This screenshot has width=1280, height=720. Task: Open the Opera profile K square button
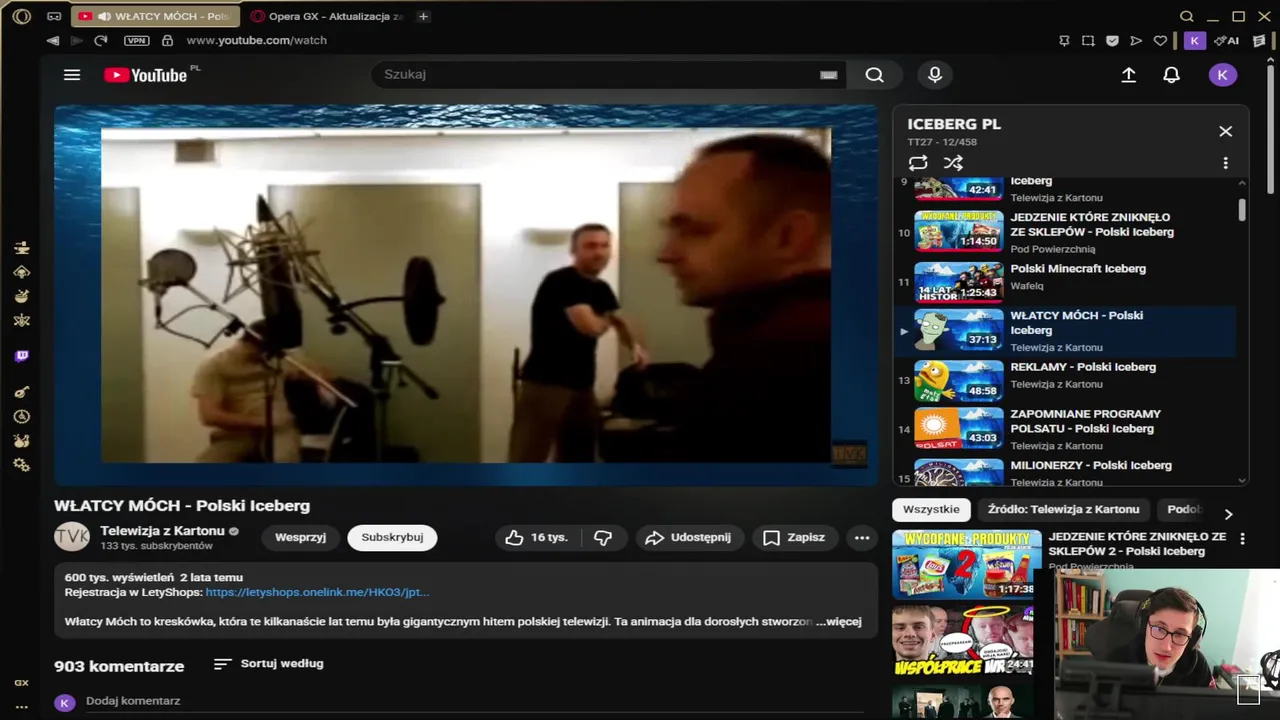tap(1194, 41)
